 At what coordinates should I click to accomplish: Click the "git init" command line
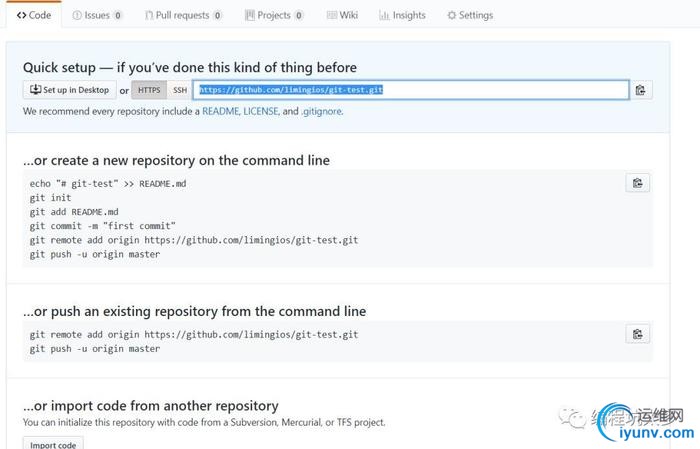coord(50,197)
